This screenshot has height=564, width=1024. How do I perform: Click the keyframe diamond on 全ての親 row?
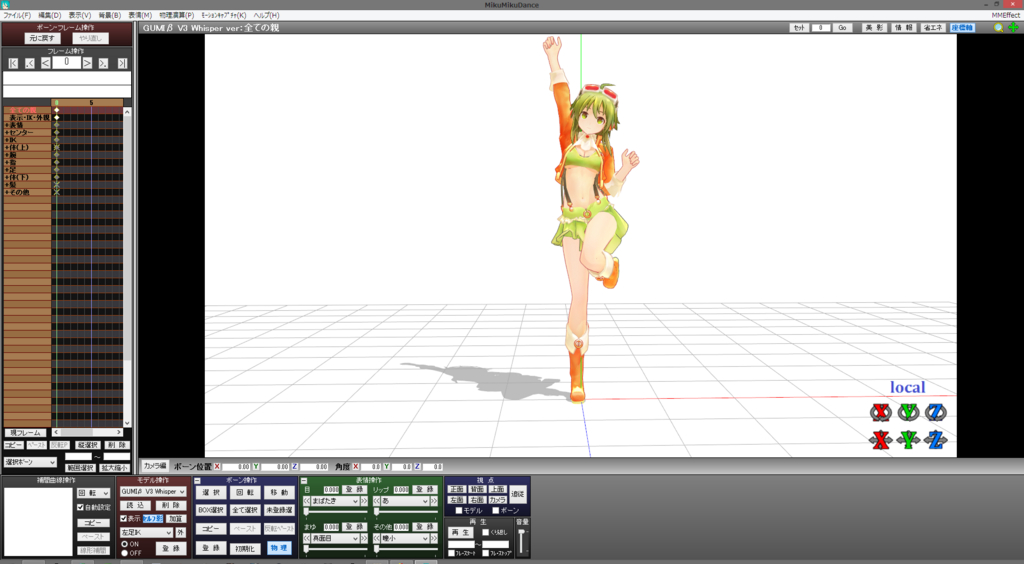[x=57, y=110]
